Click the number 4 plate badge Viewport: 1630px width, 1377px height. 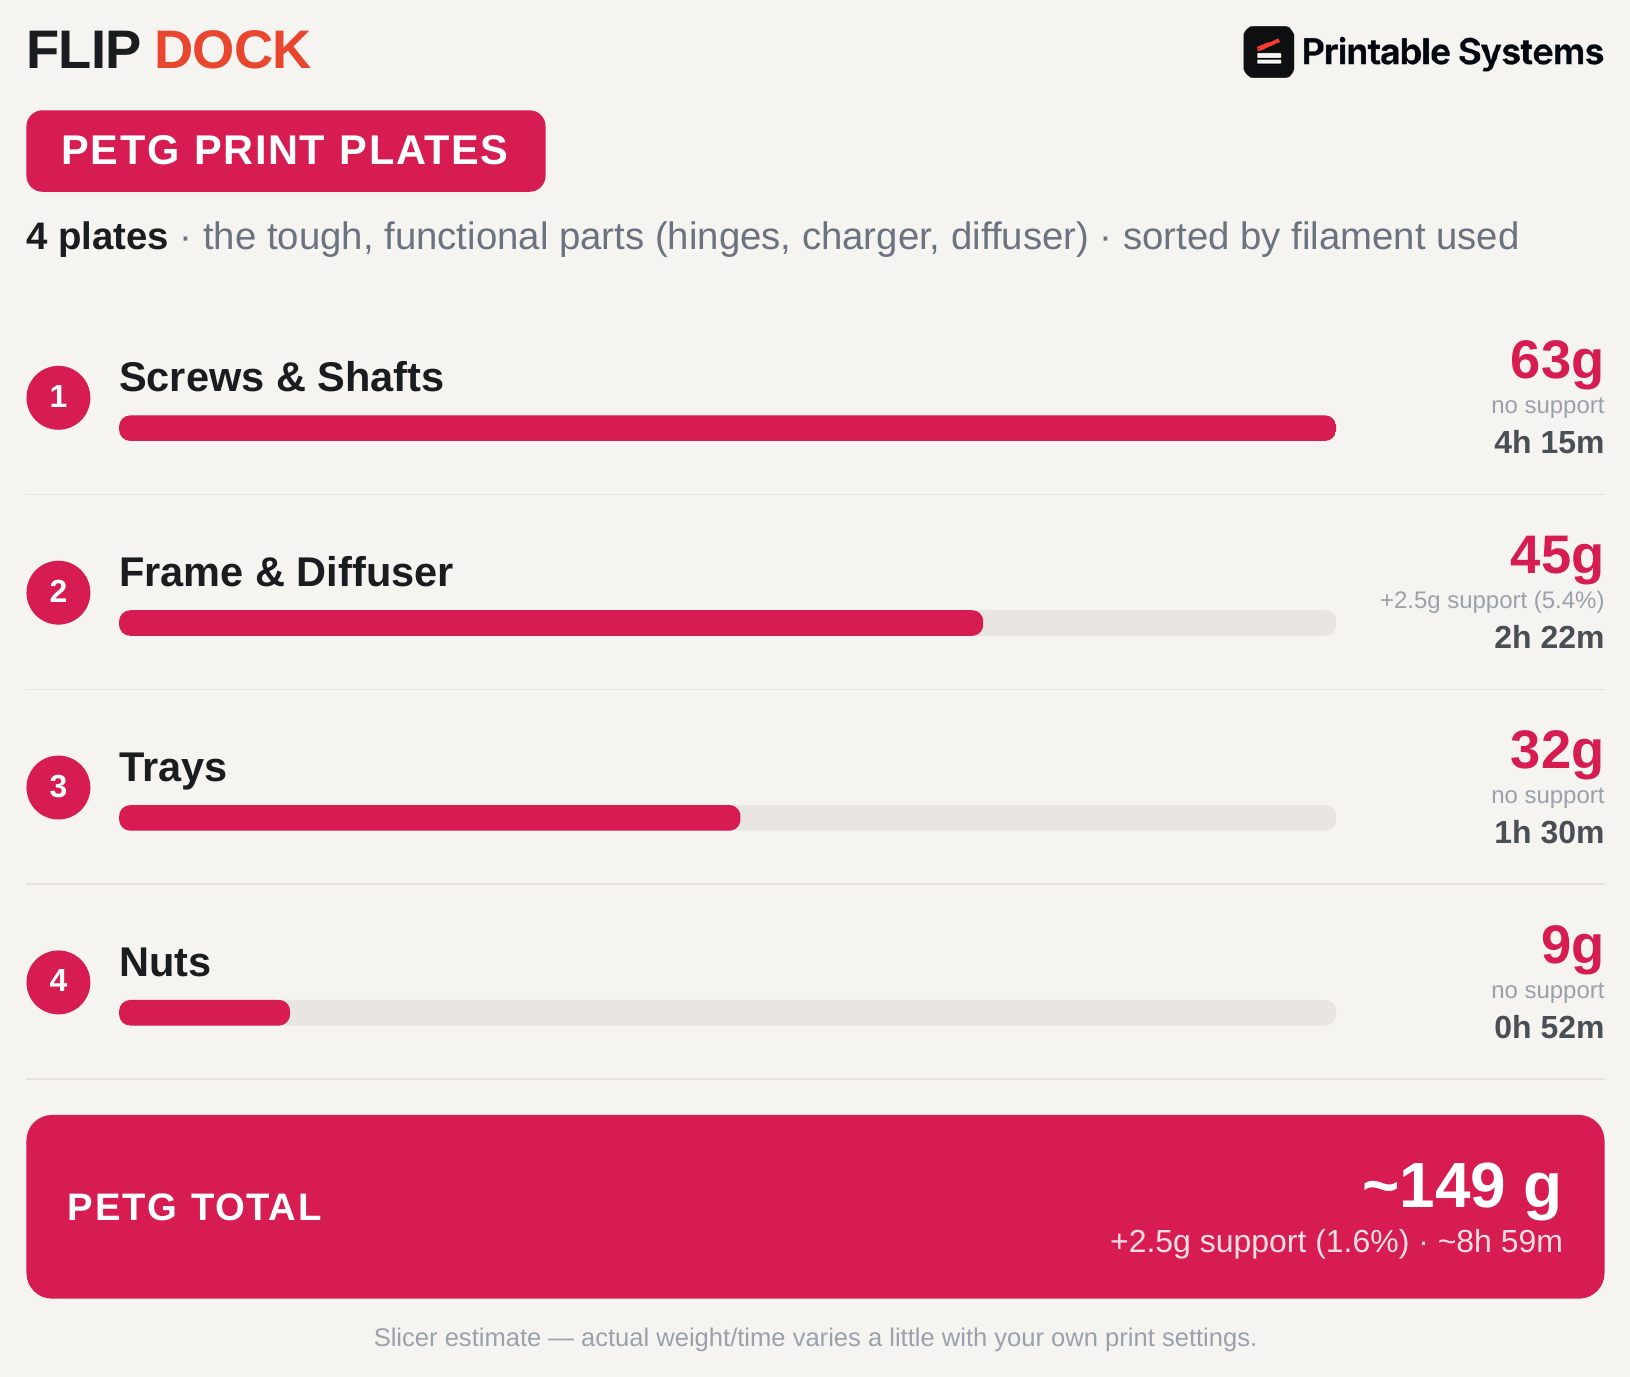pyautogui.click(x=58, y=982)
